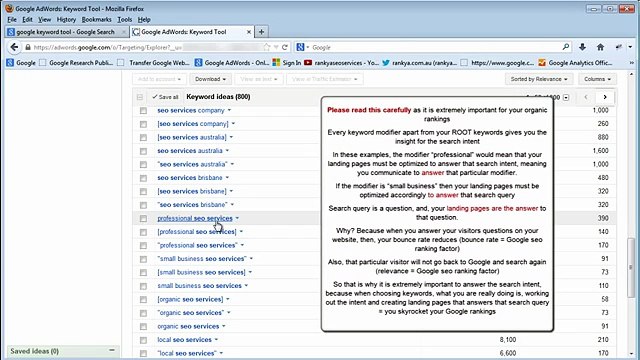Click the bookmark star icon in address bar

pyautogui.click(x=267, y=47)
